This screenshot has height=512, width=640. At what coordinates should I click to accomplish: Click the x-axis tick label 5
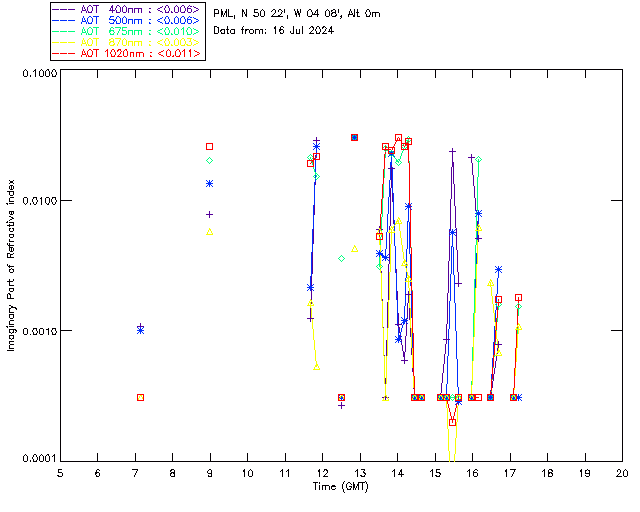click(60, 474)
